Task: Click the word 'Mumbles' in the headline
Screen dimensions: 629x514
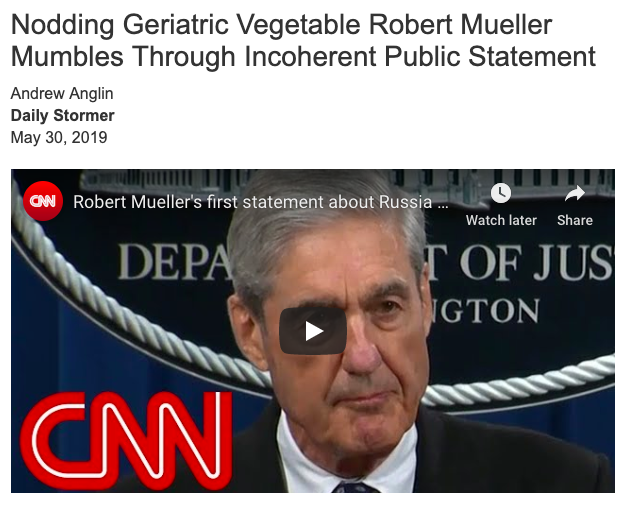Action: point(67,57)
